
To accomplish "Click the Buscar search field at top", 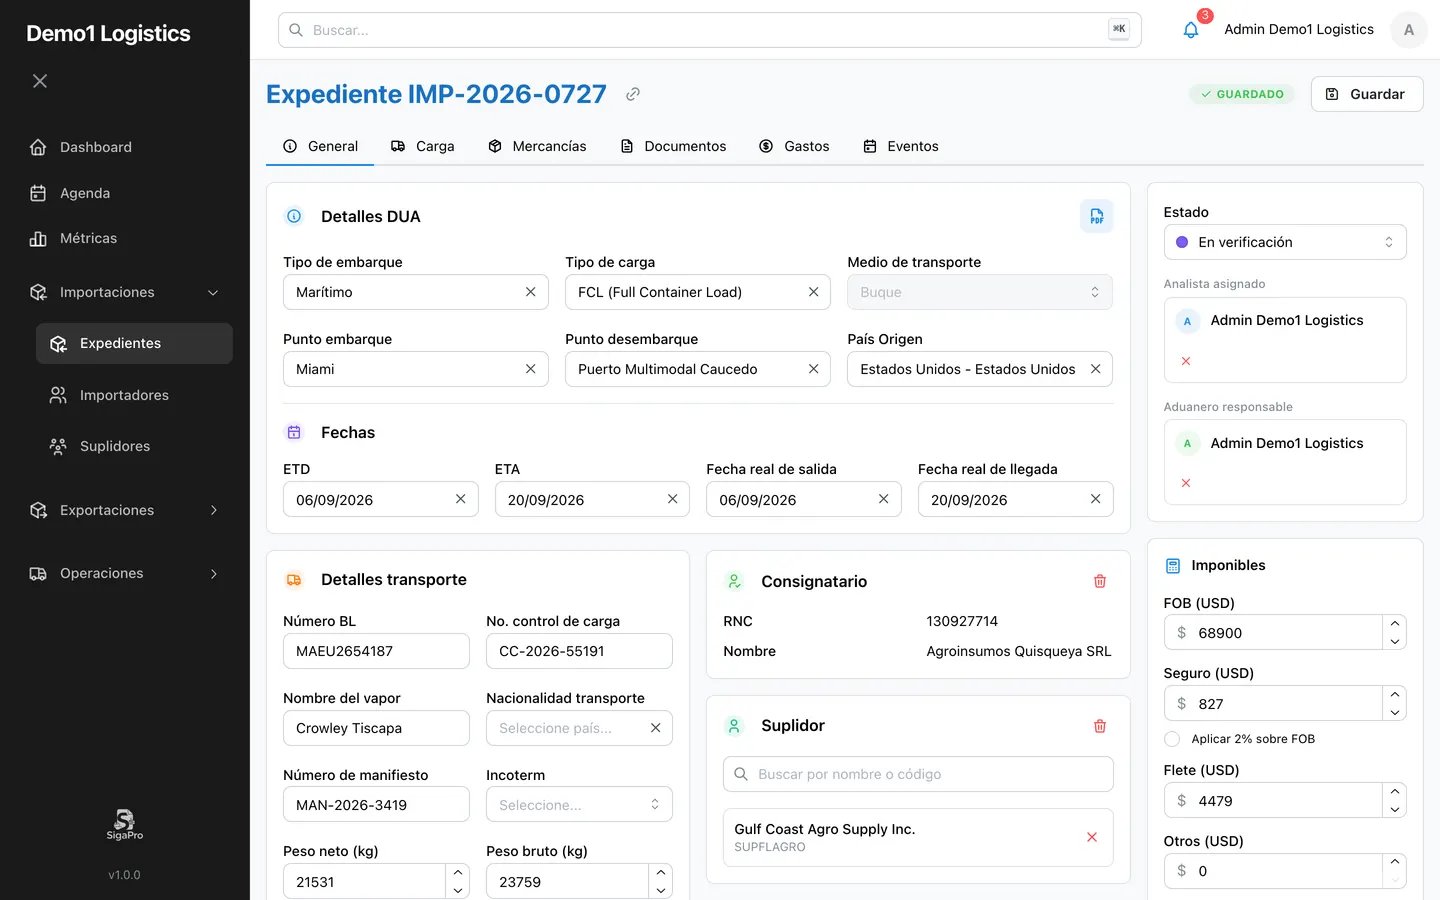I will tap(710, 30).
